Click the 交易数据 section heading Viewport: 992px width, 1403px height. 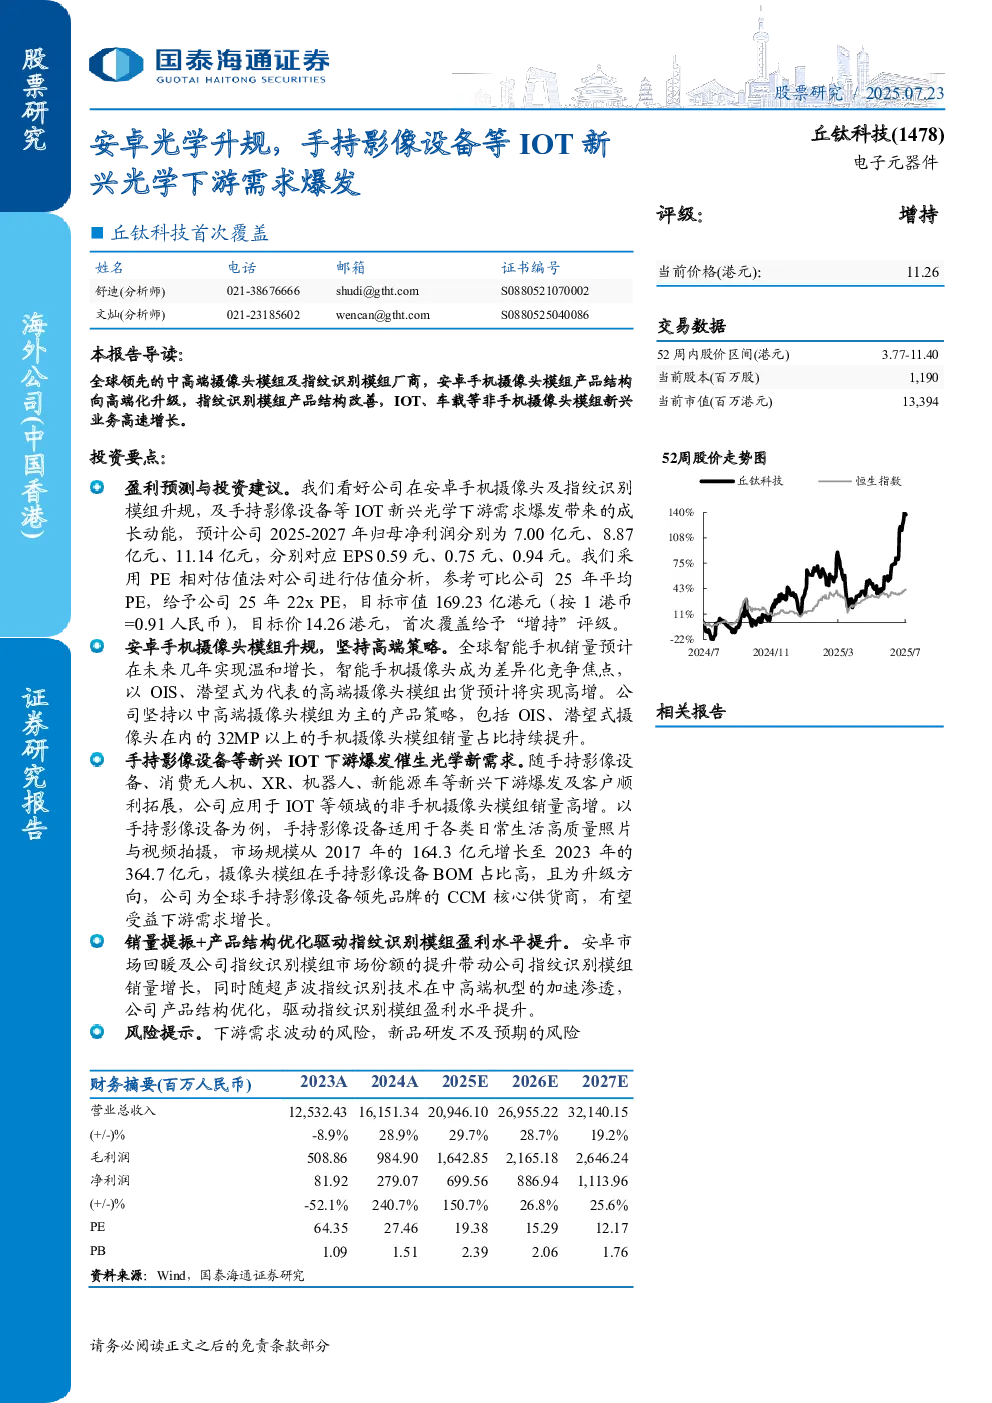691,326
